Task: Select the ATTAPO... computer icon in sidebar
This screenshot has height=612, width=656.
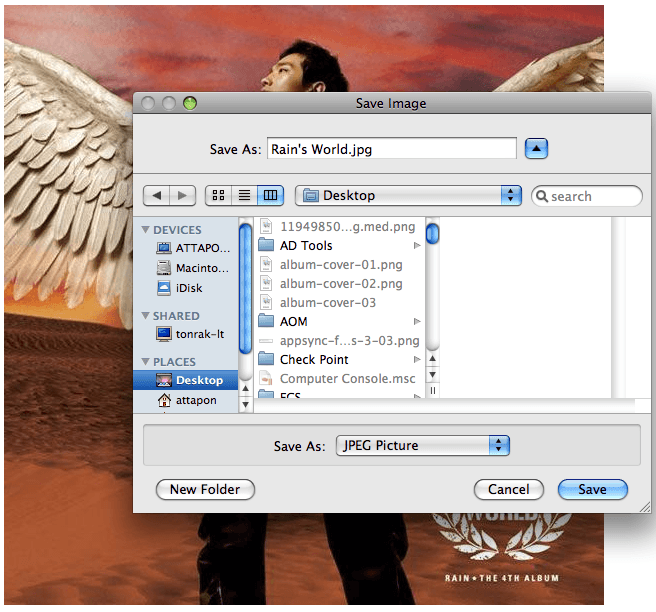Action: pos(164,248)
